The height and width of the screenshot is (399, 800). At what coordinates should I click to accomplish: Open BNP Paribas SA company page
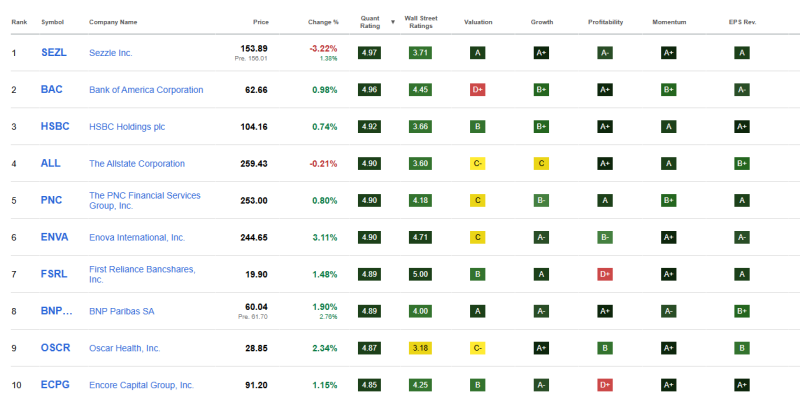tap(121, 311)
